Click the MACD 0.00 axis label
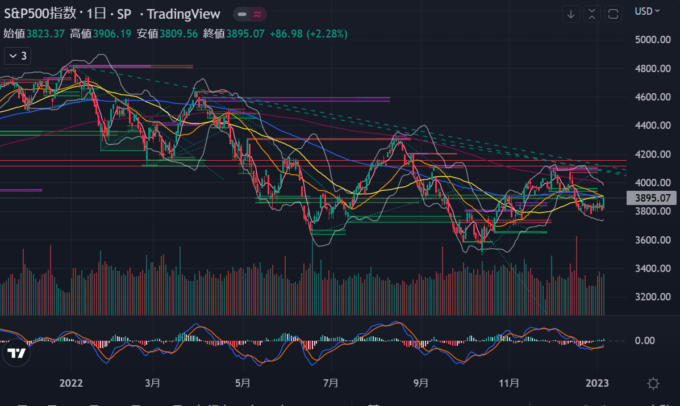Image resolution: width=680 pixels, height=406 pixels. click(645, 341)
